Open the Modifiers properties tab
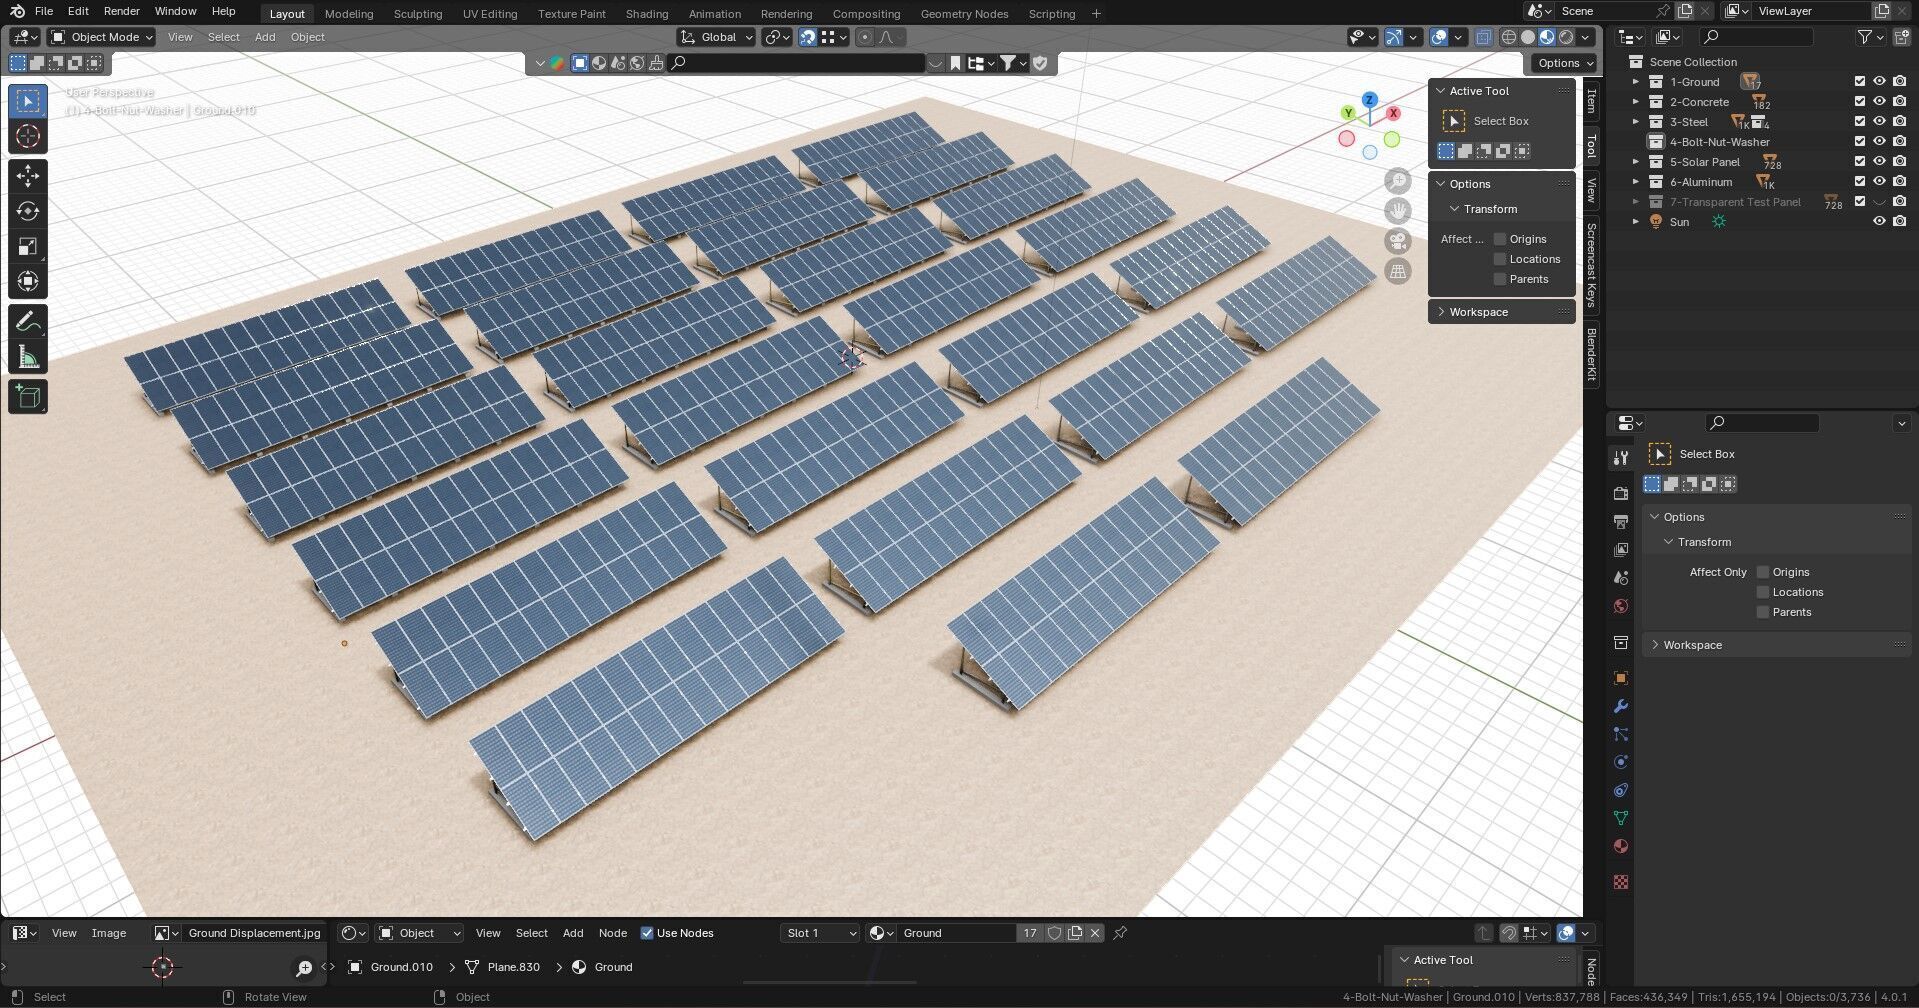 point(1621,706)
